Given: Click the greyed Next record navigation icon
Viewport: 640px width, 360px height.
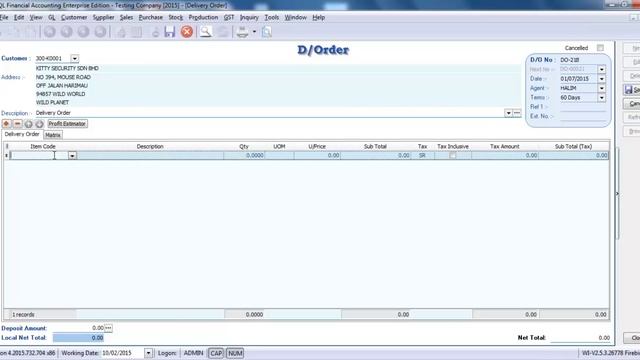Looking at the screenshot, I should click(x=83, y=32).
